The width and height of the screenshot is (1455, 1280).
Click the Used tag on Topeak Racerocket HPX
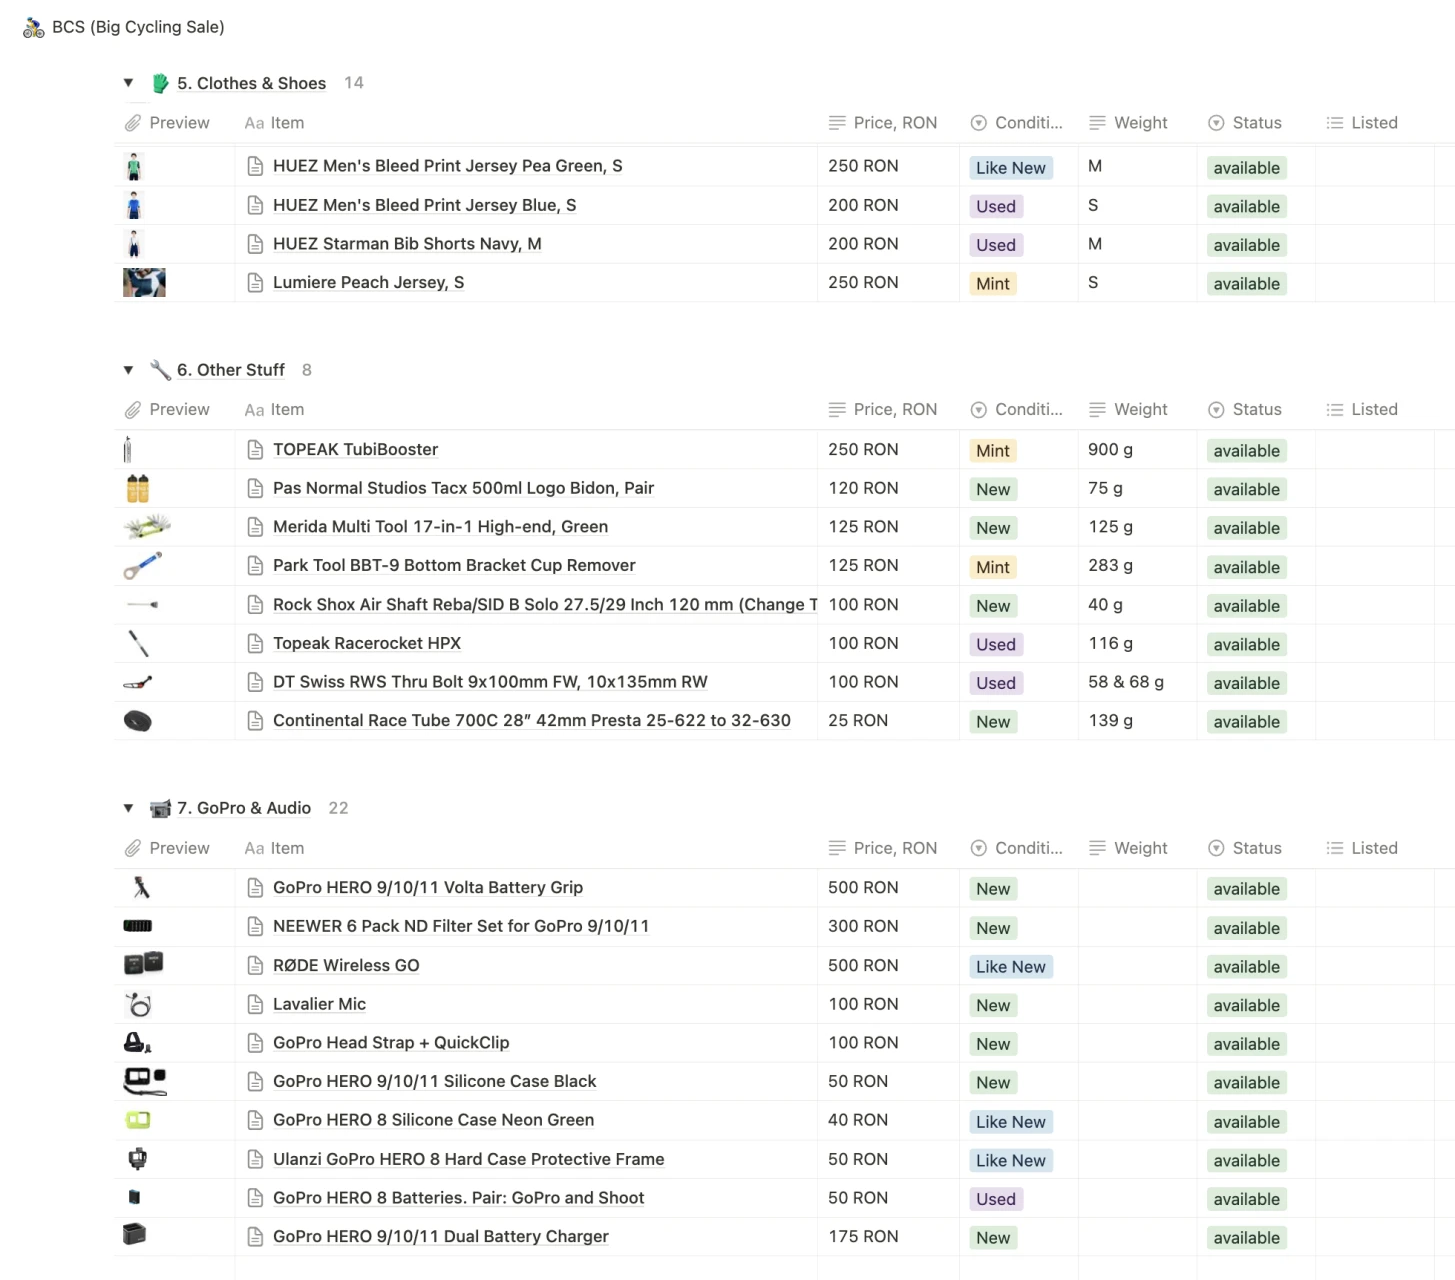pos(996,645)
